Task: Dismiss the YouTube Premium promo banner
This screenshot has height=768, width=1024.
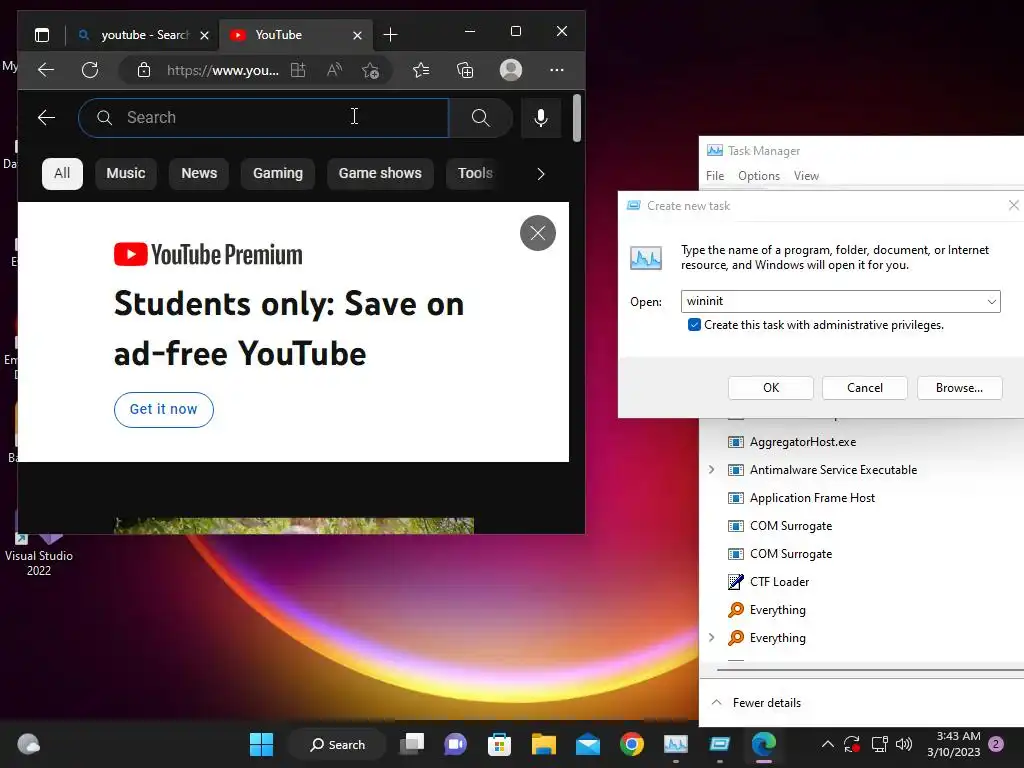Action: pos(537,233)
